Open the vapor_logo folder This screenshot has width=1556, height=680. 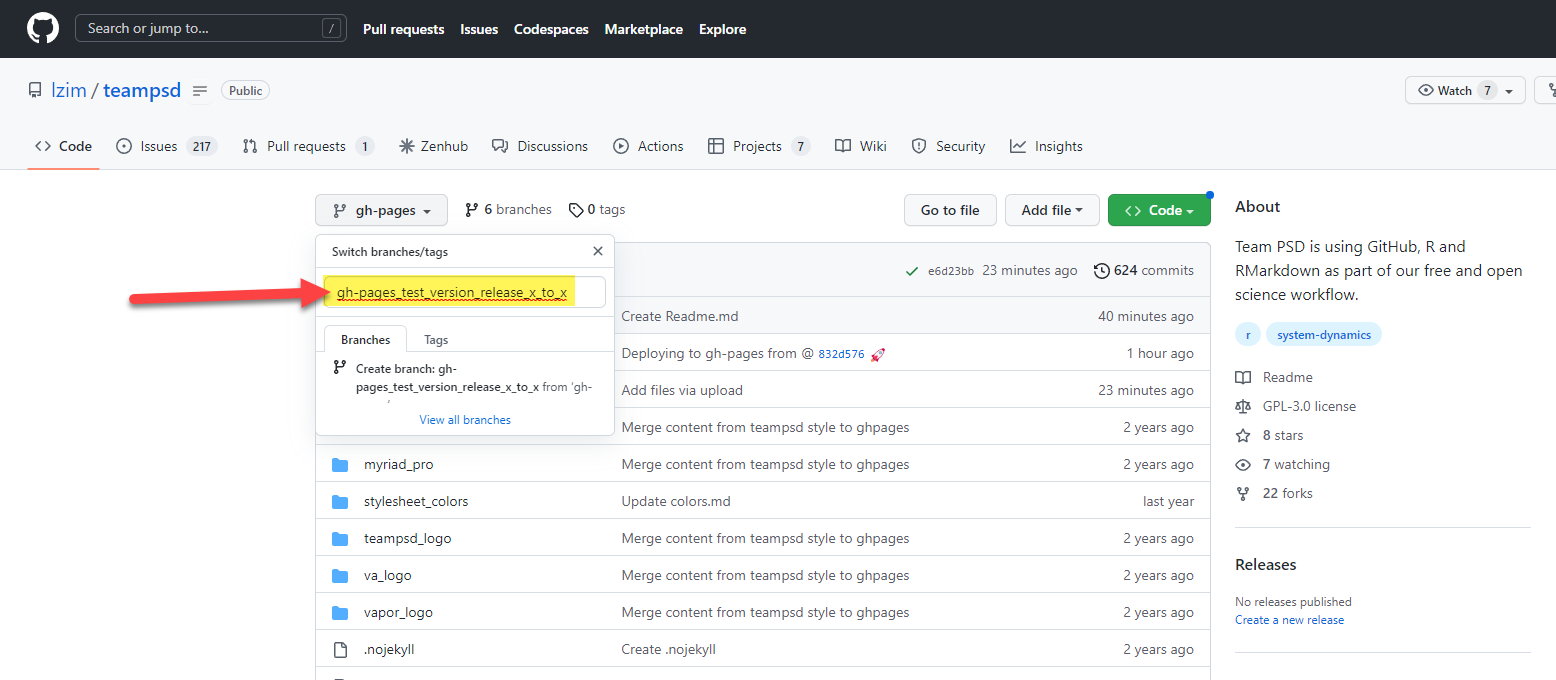click(398, 612)
